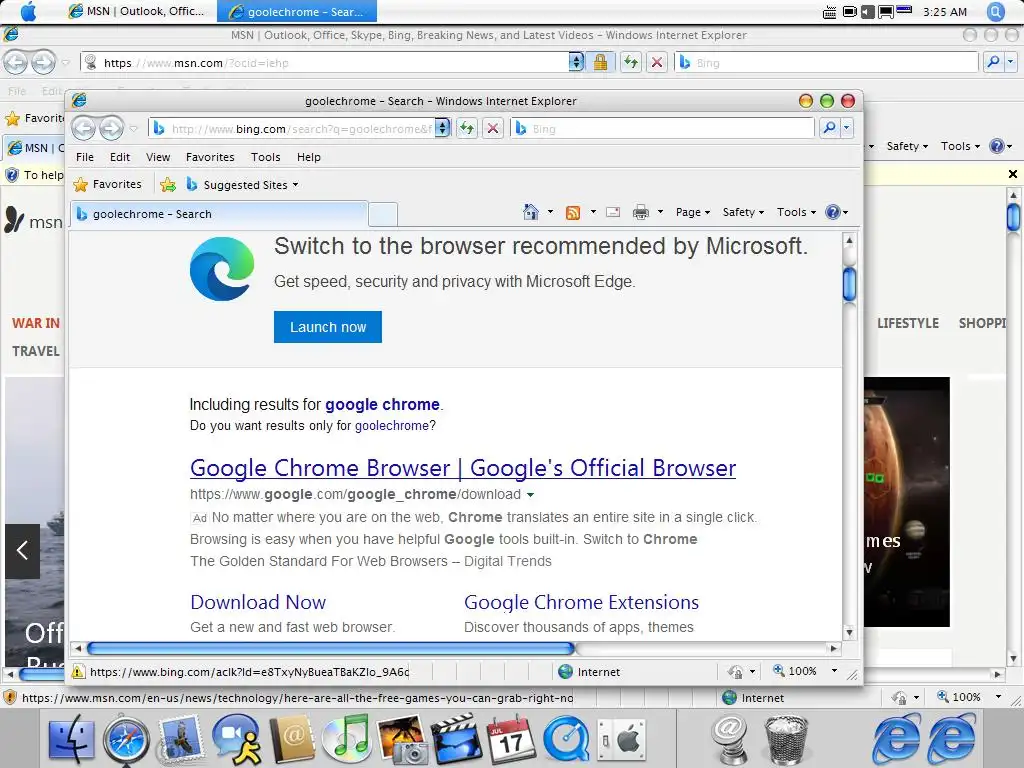This screenshot has height=768, width=1024.
Task: Click the google chrome suggestion link
Action: [382, 404]
